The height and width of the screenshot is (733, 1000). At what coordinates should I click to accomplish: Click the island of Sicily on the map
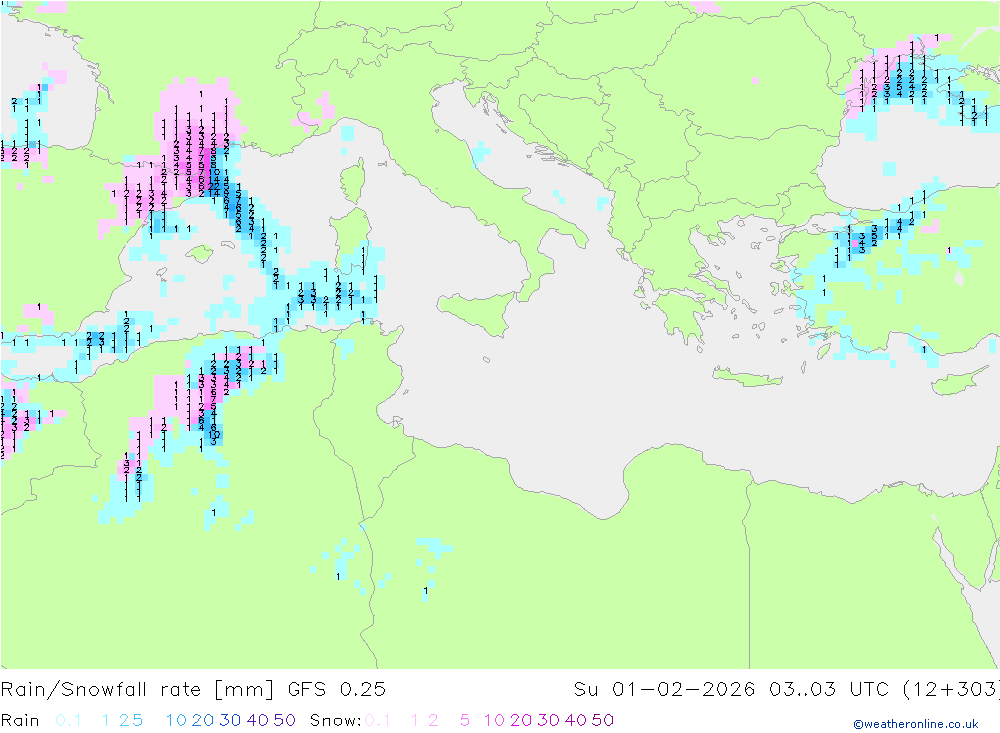[480, 311]
